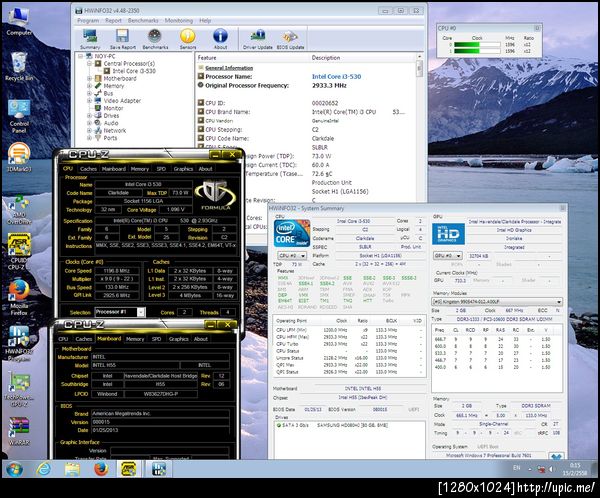Open the Mozilla Firefox desktop icon
This screenshot has width=600, height=498.
coord(19,297)
